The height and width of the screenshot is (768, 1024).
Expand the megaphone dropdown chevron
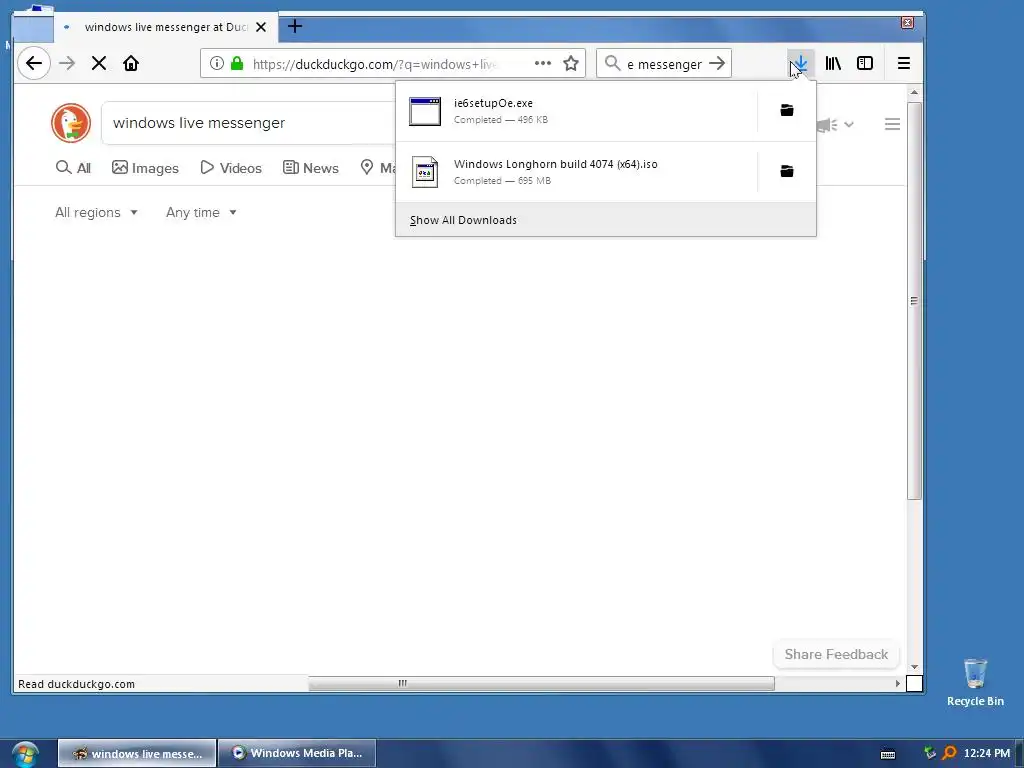pyautogui.click(x=848, y=124)
